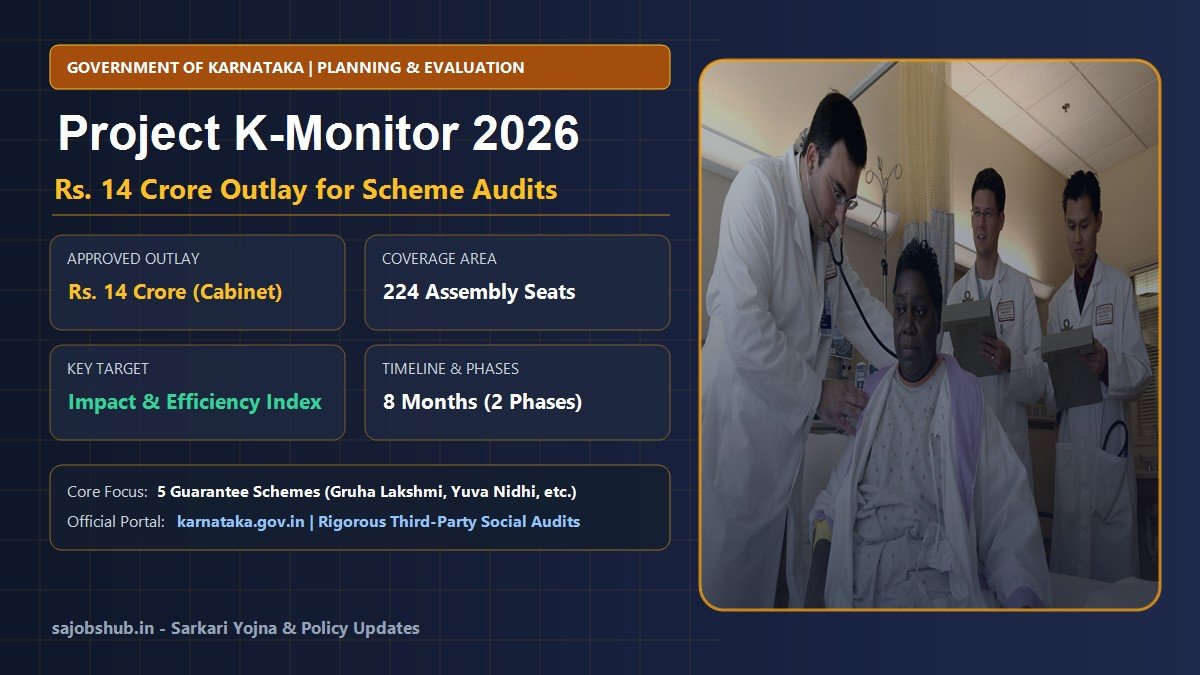This screenshot has width=1200, height=675.
Task: Click the Approved Outlay label
Action: (133, 258)
